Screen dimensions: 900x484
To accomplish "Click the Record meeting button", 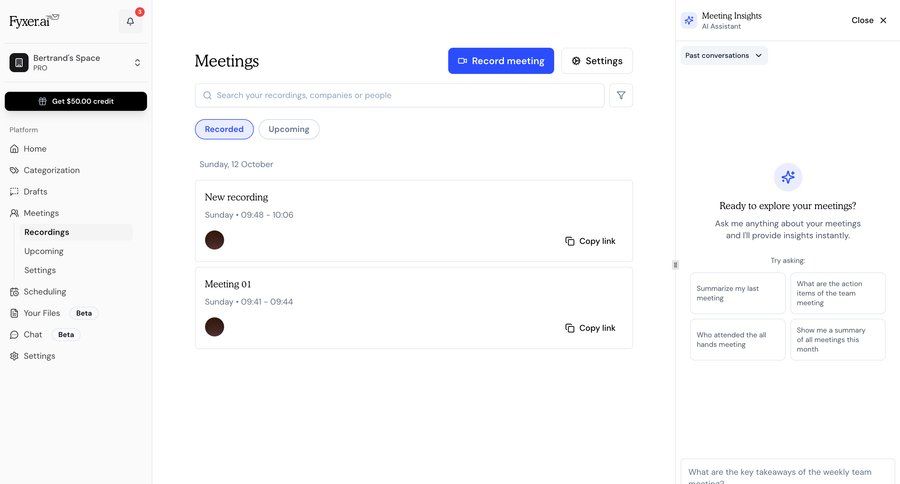I will tap(501, 61).
